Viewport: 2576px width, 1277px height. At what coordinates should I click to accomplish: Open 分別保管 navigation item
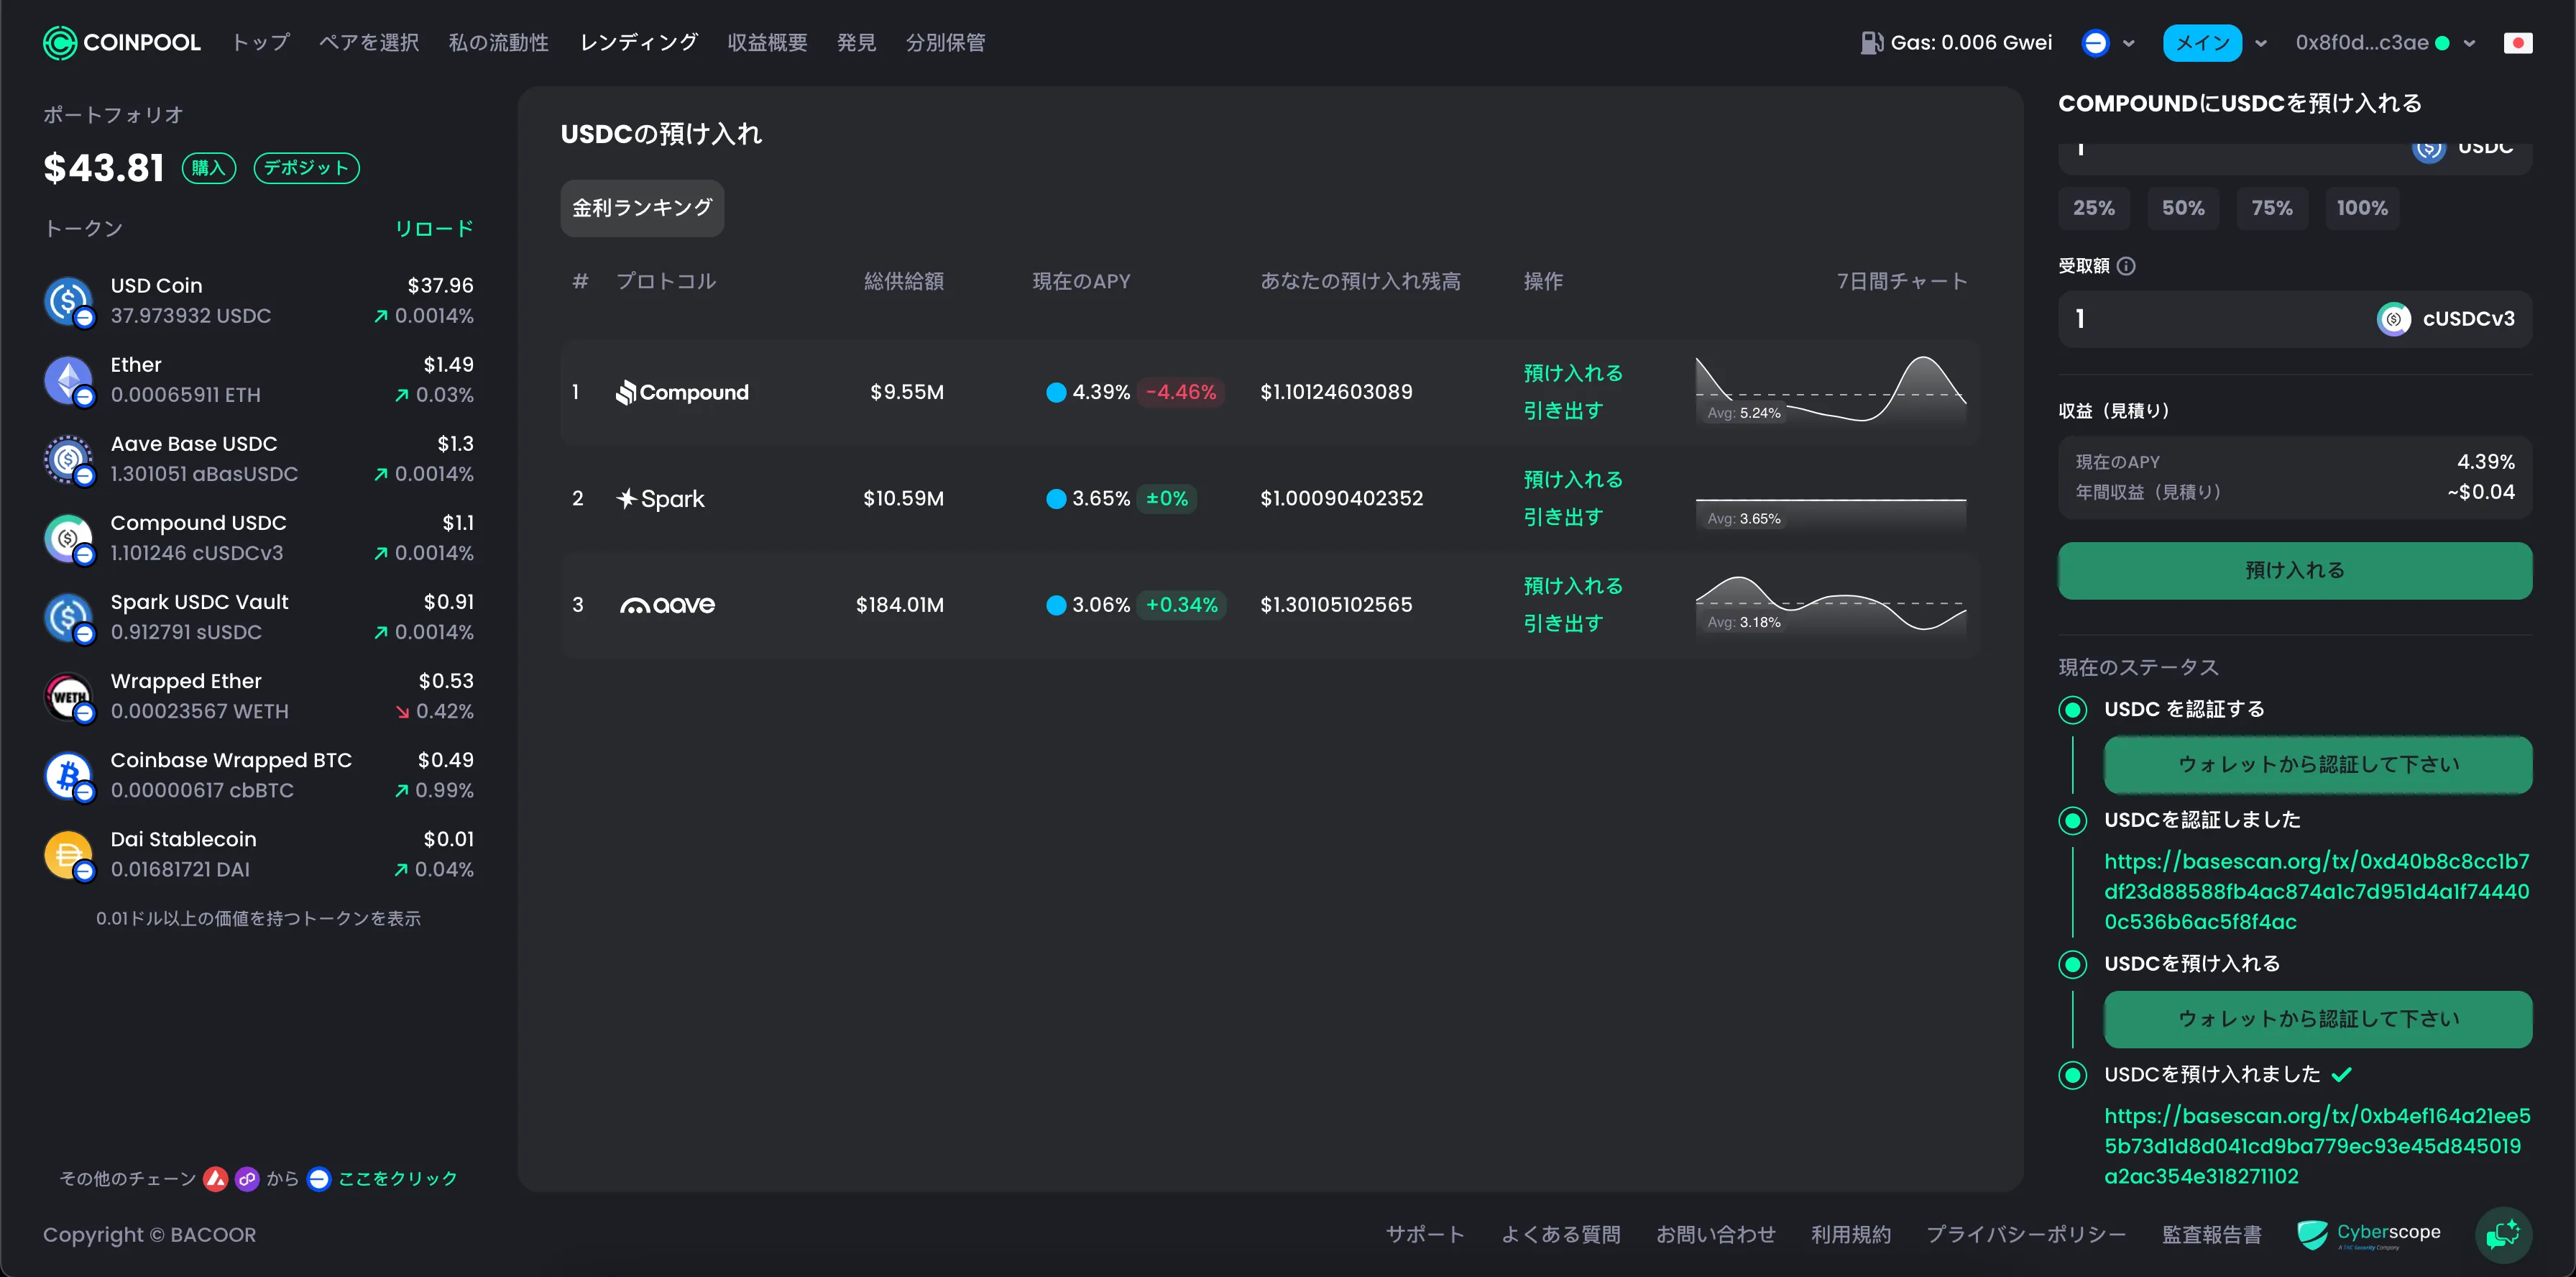[x=945, y=43]
